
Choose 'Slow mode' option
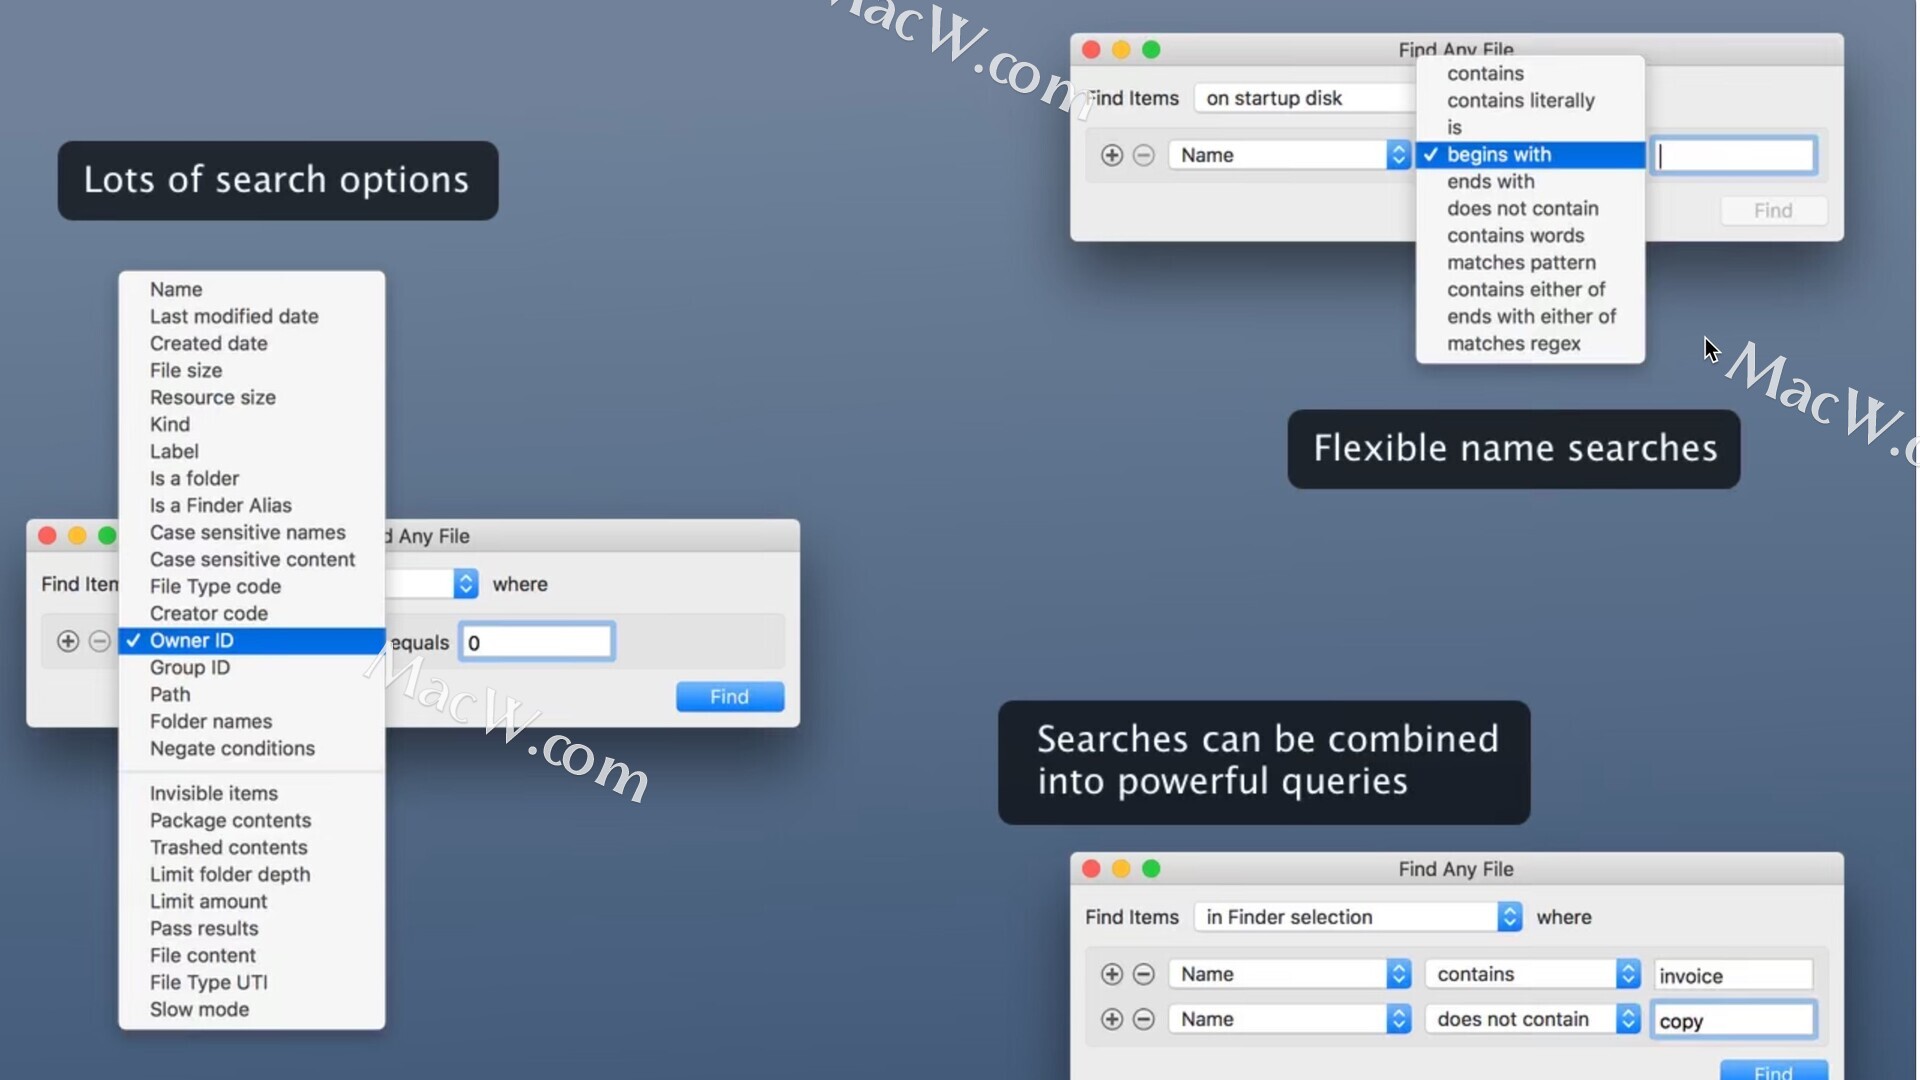pyautogui.click(x=251, y=1009)
